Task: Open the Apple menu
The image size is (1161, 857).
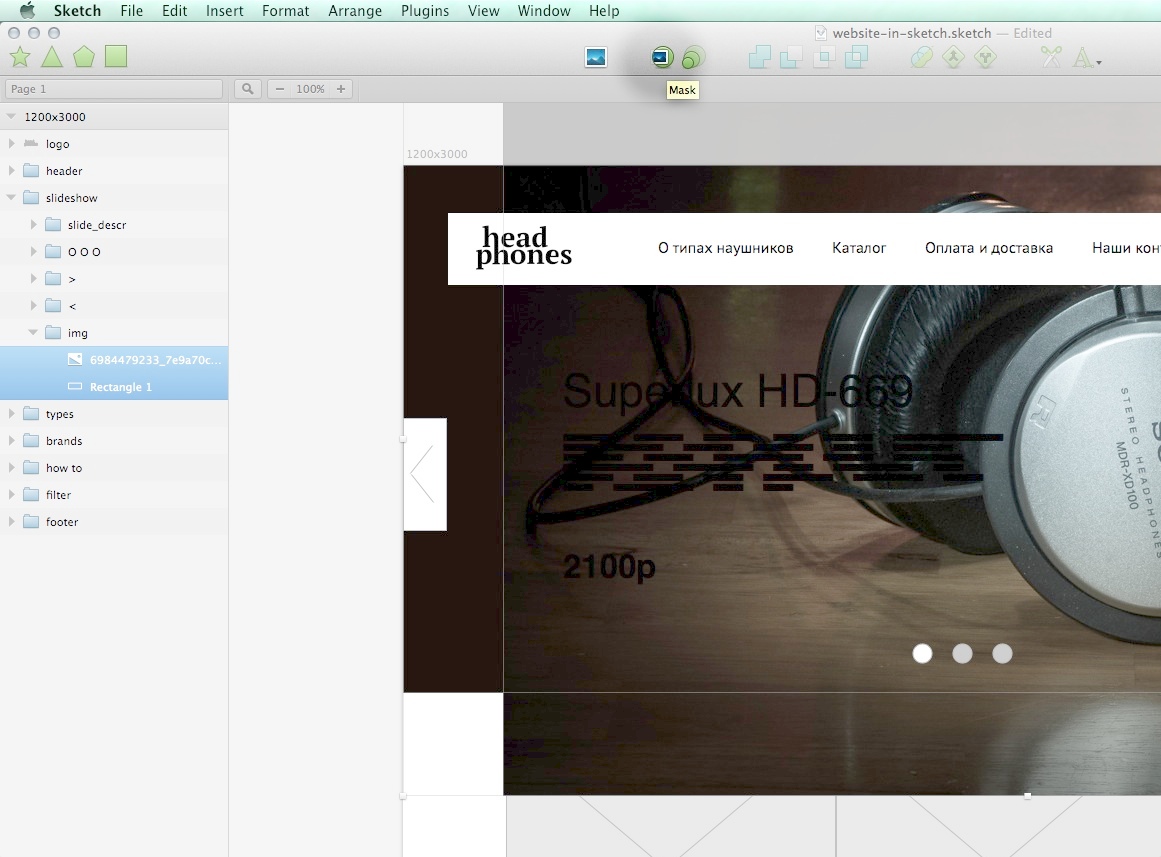Action: point(27,10)
